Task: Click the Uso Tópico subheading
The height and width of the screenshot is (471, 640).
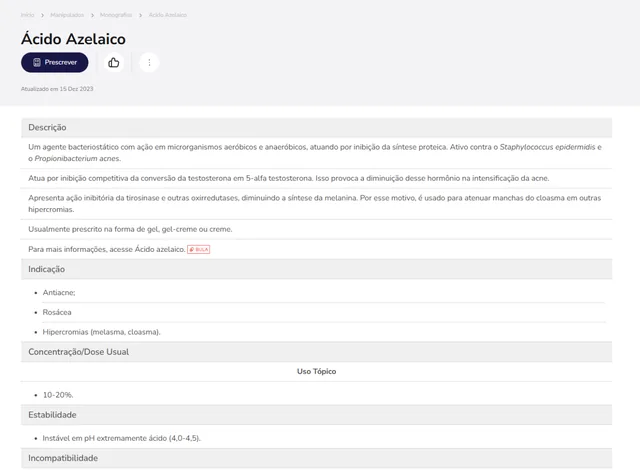Action: (x=316, y=371)
